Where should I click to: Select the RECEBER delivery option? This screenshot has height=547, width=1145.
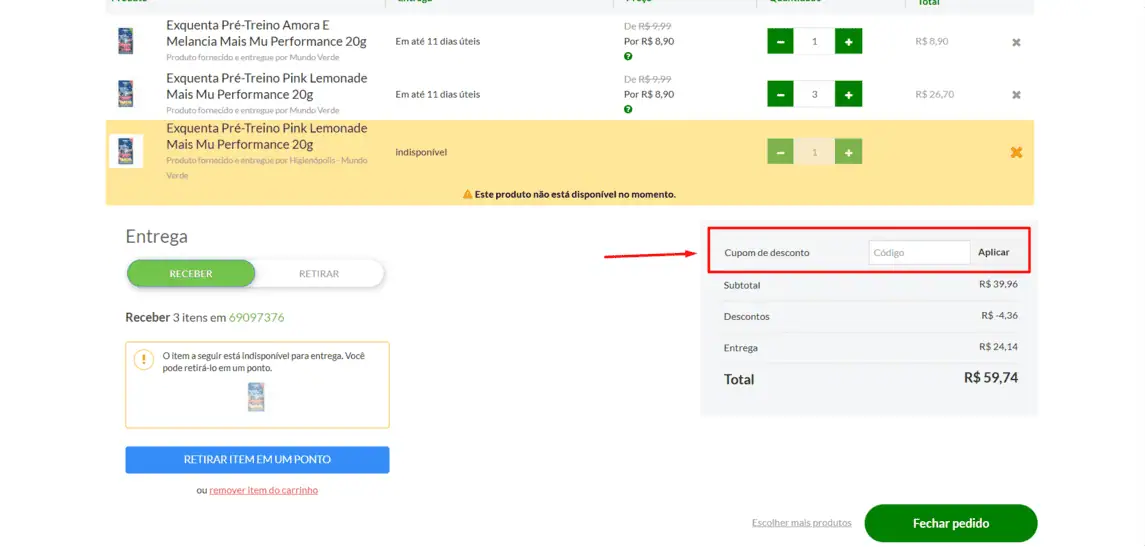191,274
